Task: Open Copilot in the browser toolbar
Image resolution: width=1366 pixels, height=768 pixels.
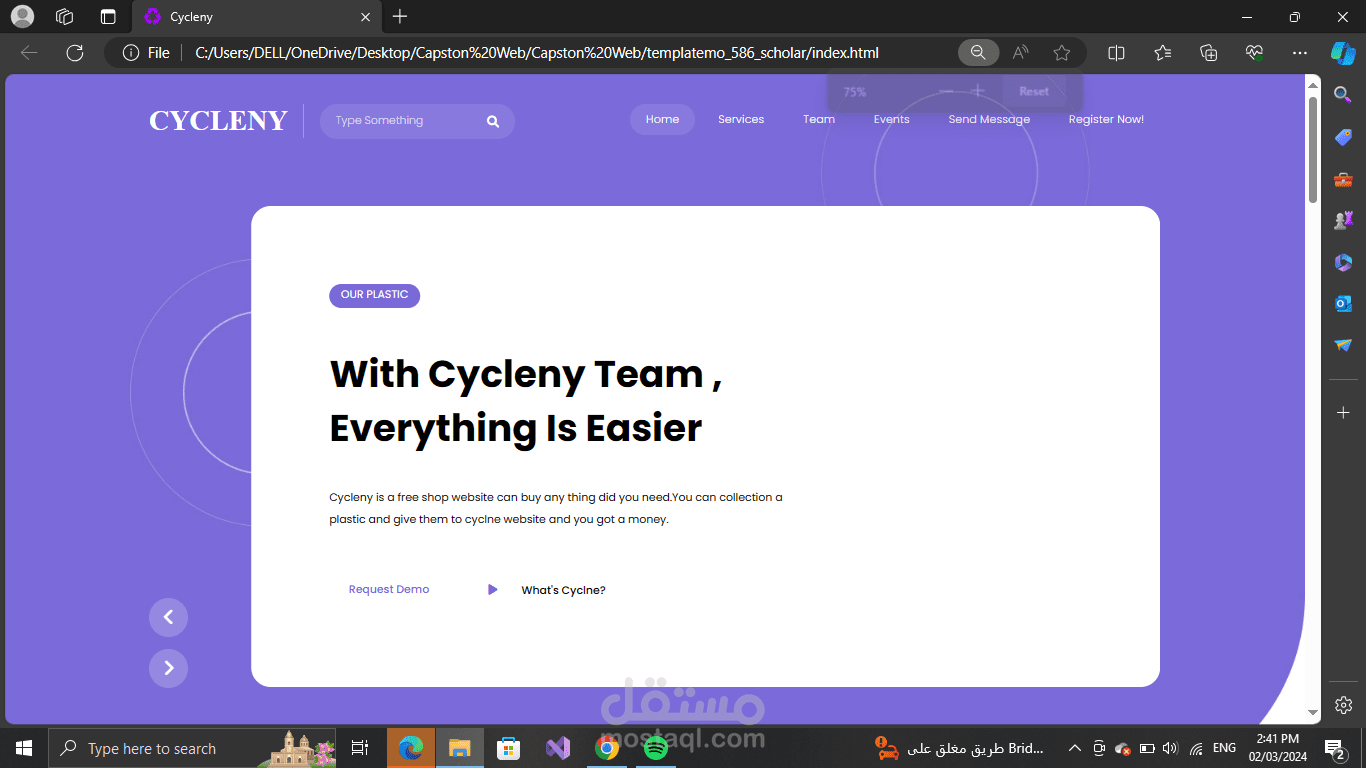Action: tap(1343, 53)
